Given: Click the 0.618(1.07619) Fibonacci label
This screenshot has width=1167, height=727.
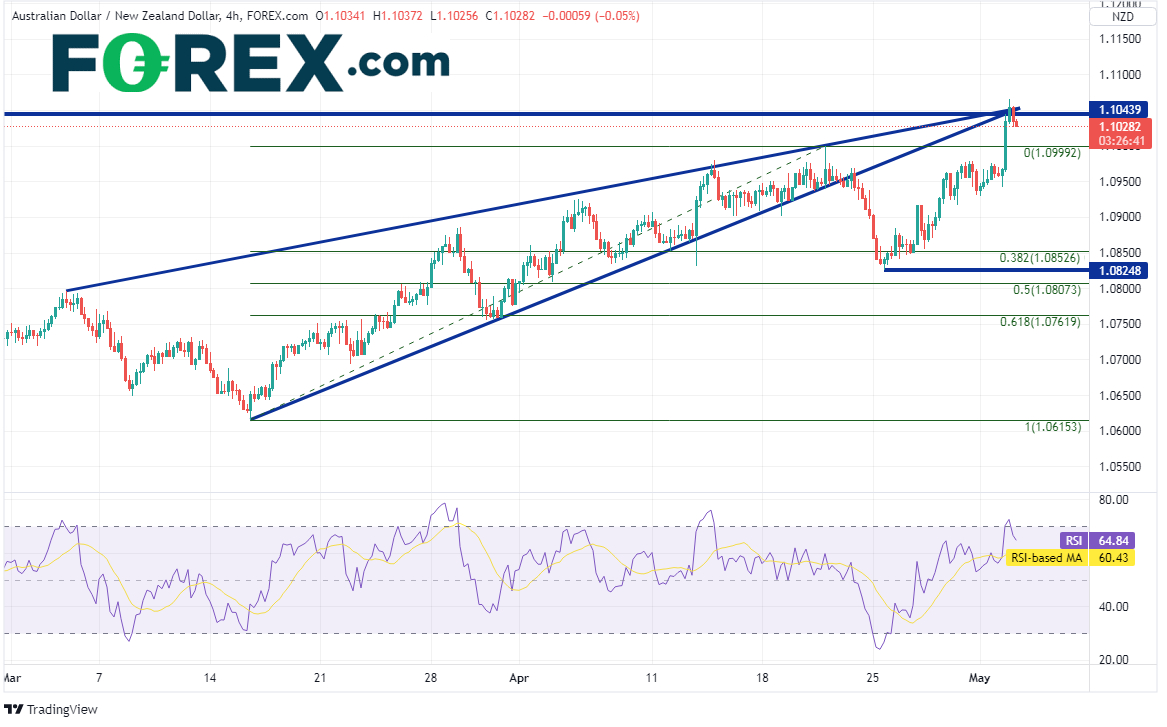Looking at the screenshot, I should [1040, 322].
